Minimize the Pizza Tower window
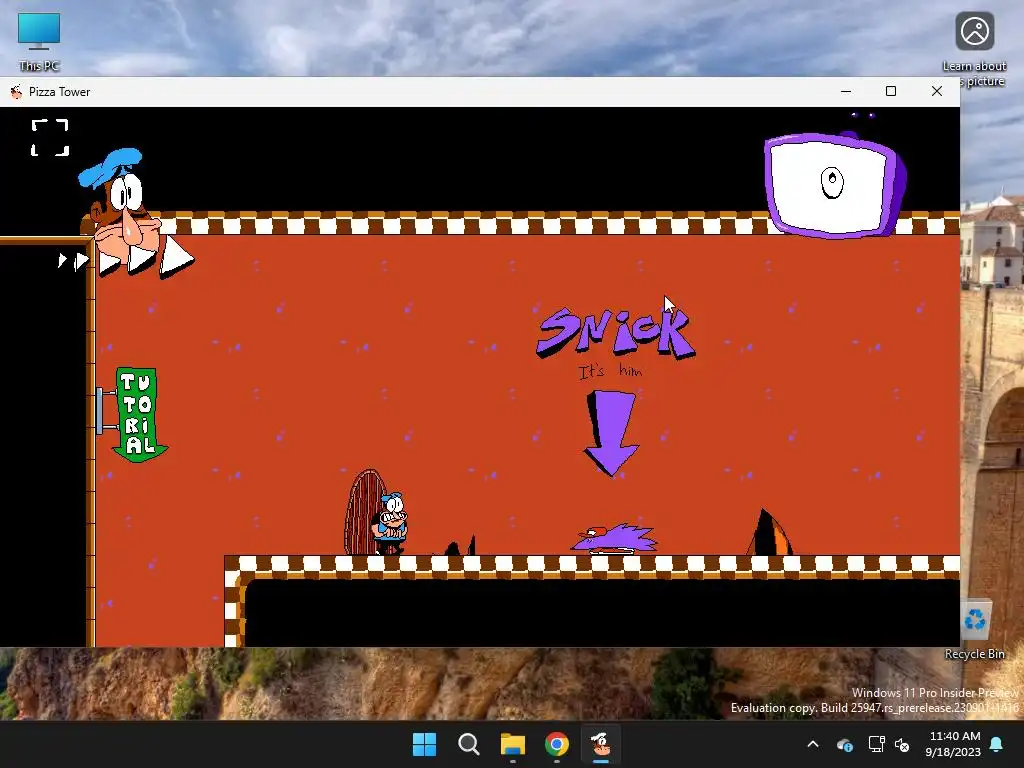Screen dimensions: 1024x768 (x=846, y=91)
